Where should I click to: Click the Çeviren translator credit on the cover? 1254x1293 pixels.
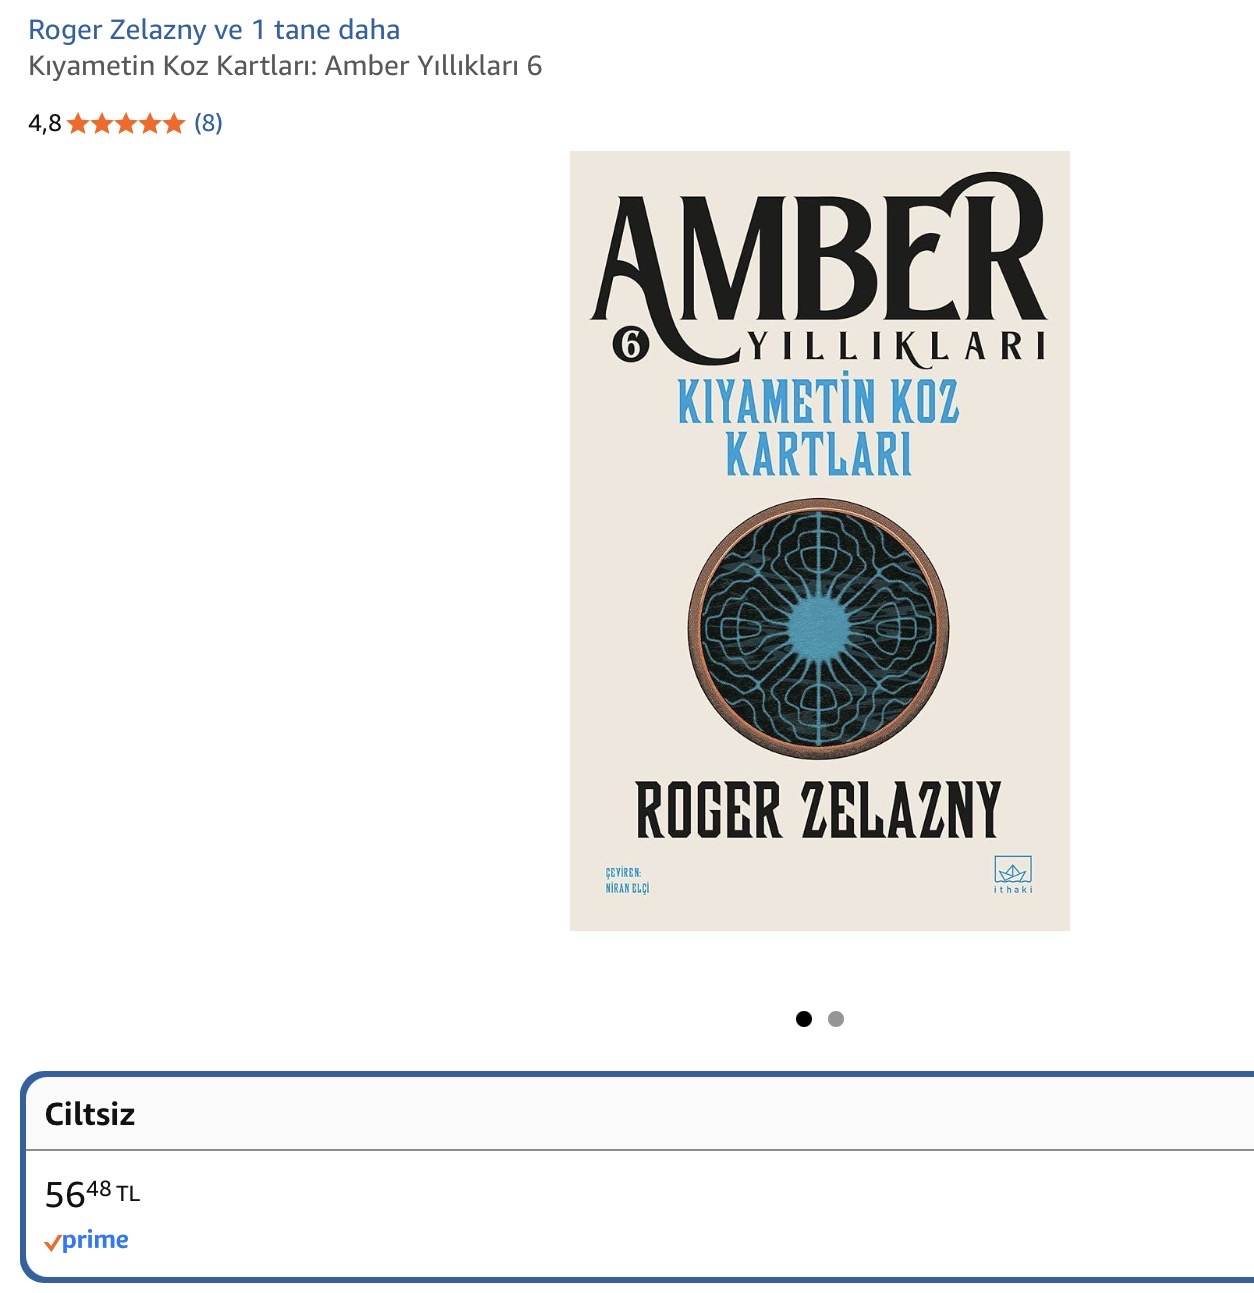(x=627, y=880)
